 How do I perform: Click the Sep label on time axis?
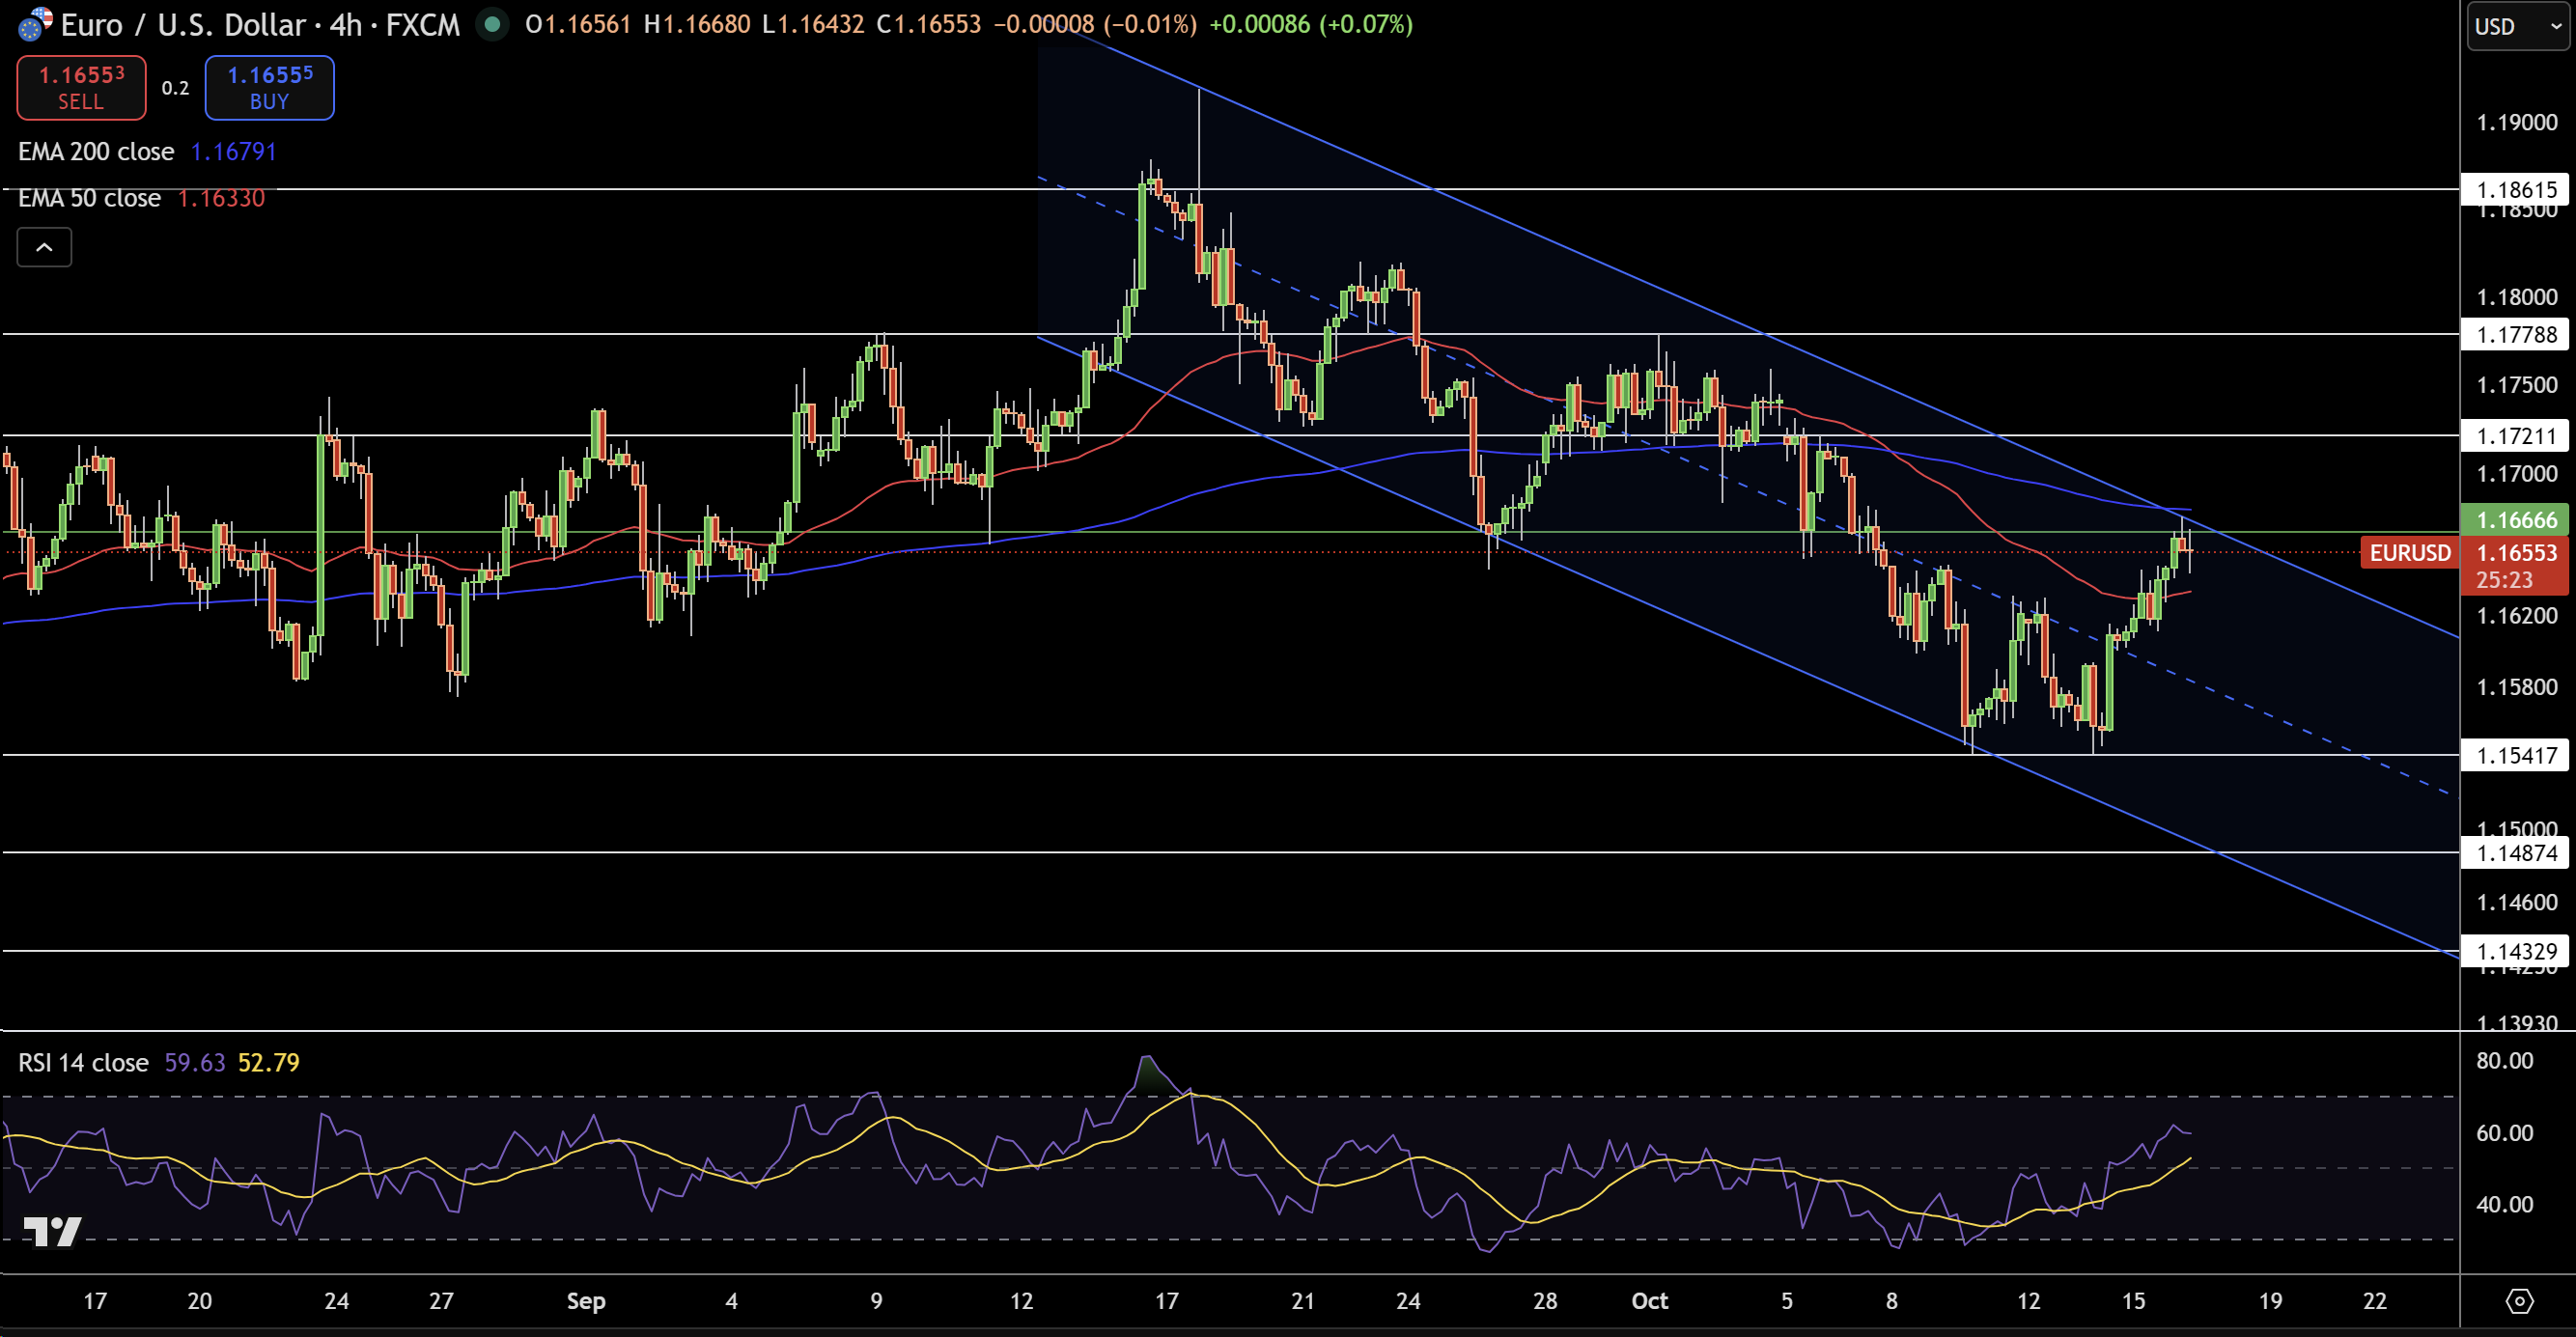[586, 1301]
